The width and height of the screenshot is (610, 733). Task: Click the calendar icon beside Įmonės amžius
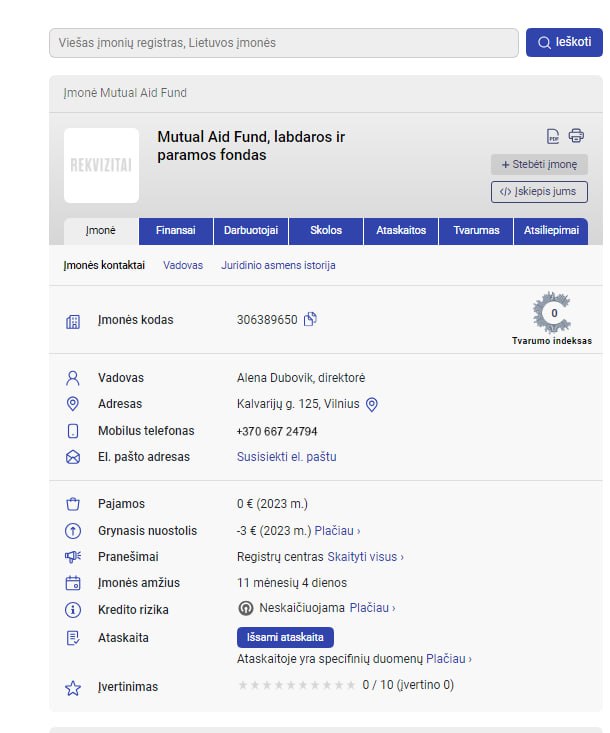point(73,583)
